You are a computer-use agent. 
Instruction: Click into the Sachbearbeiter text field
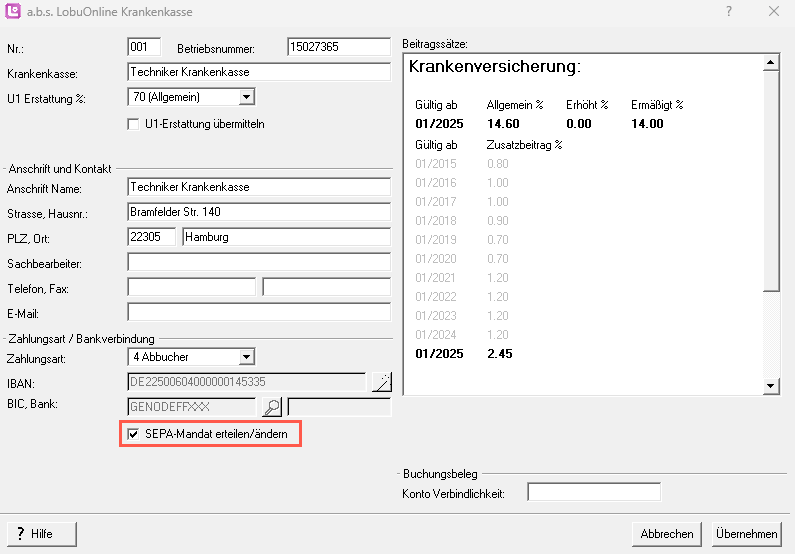tap(259, 263)
